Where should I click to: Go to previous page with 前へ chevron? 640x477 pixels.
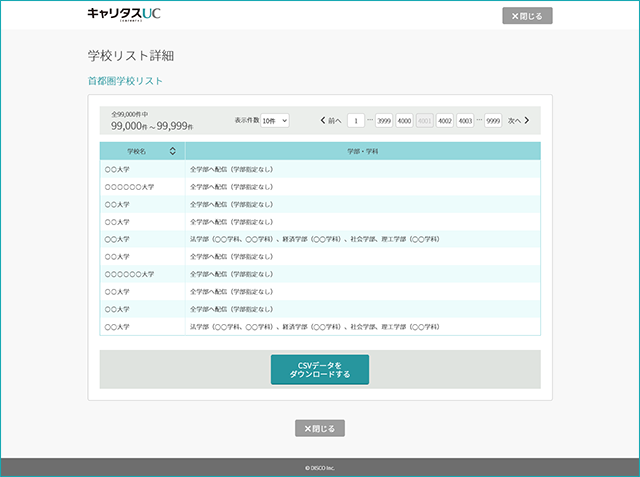click(331, 120)
